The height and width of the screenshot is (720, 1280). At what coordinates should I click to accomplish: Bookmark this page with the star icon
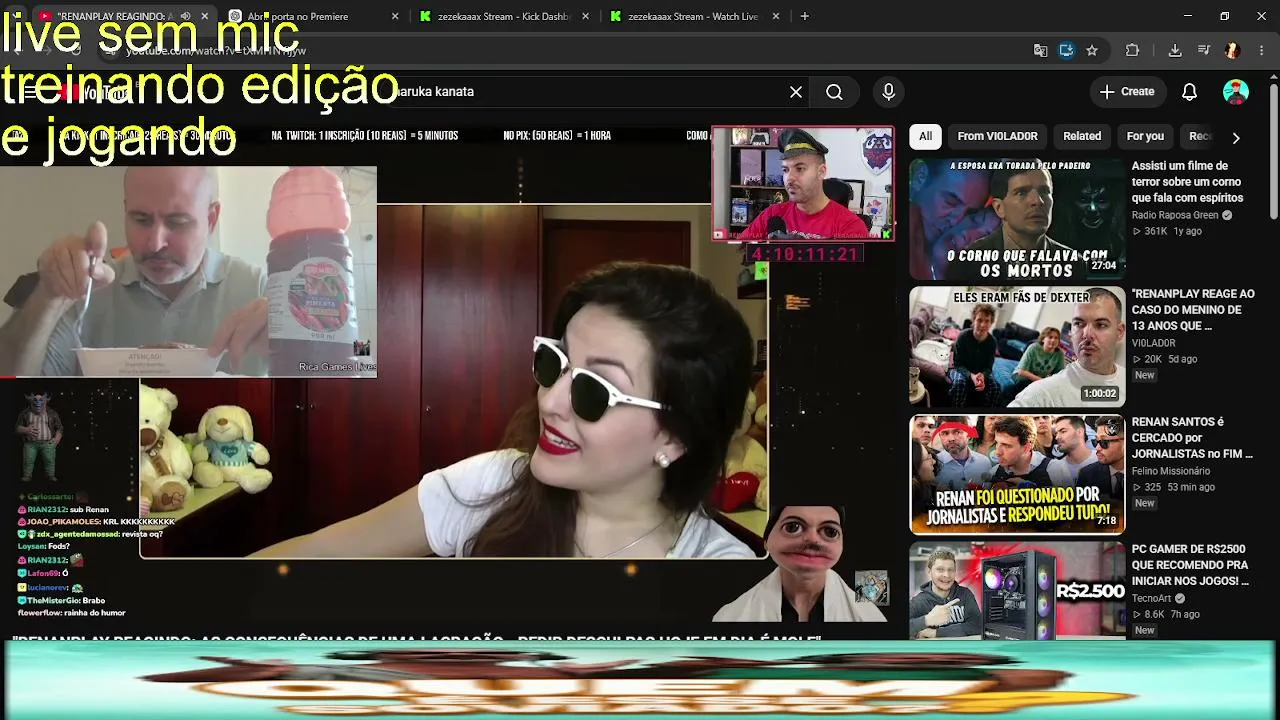(1092, 50)
